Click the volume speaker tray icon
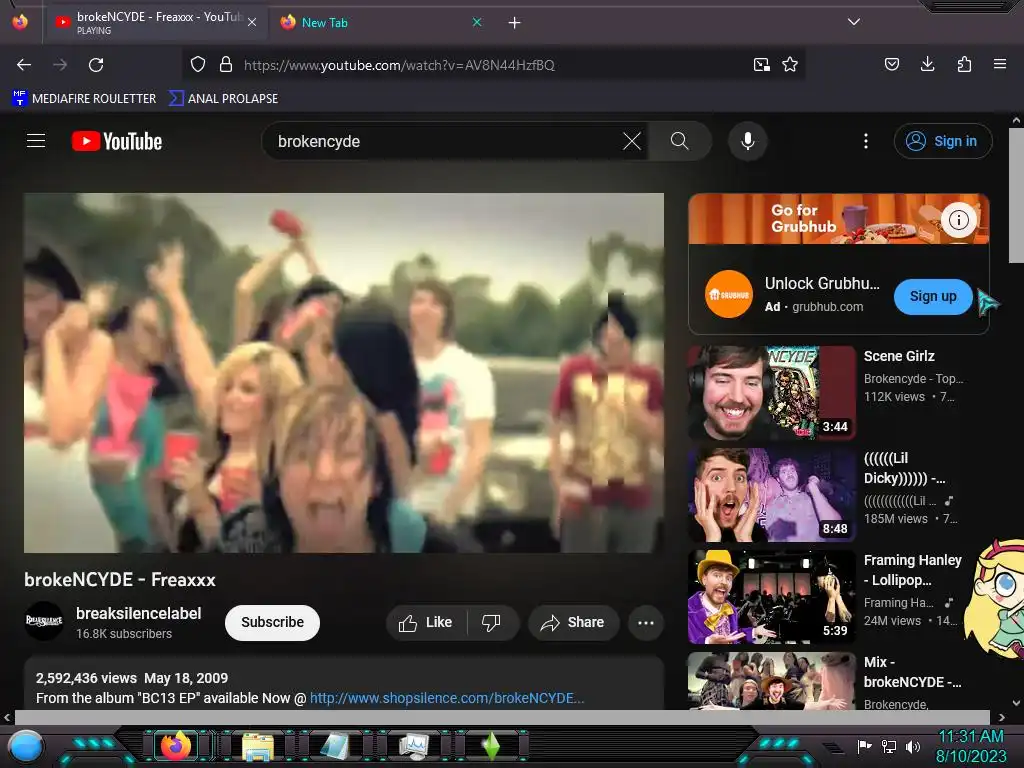 (x=912, y=746)
